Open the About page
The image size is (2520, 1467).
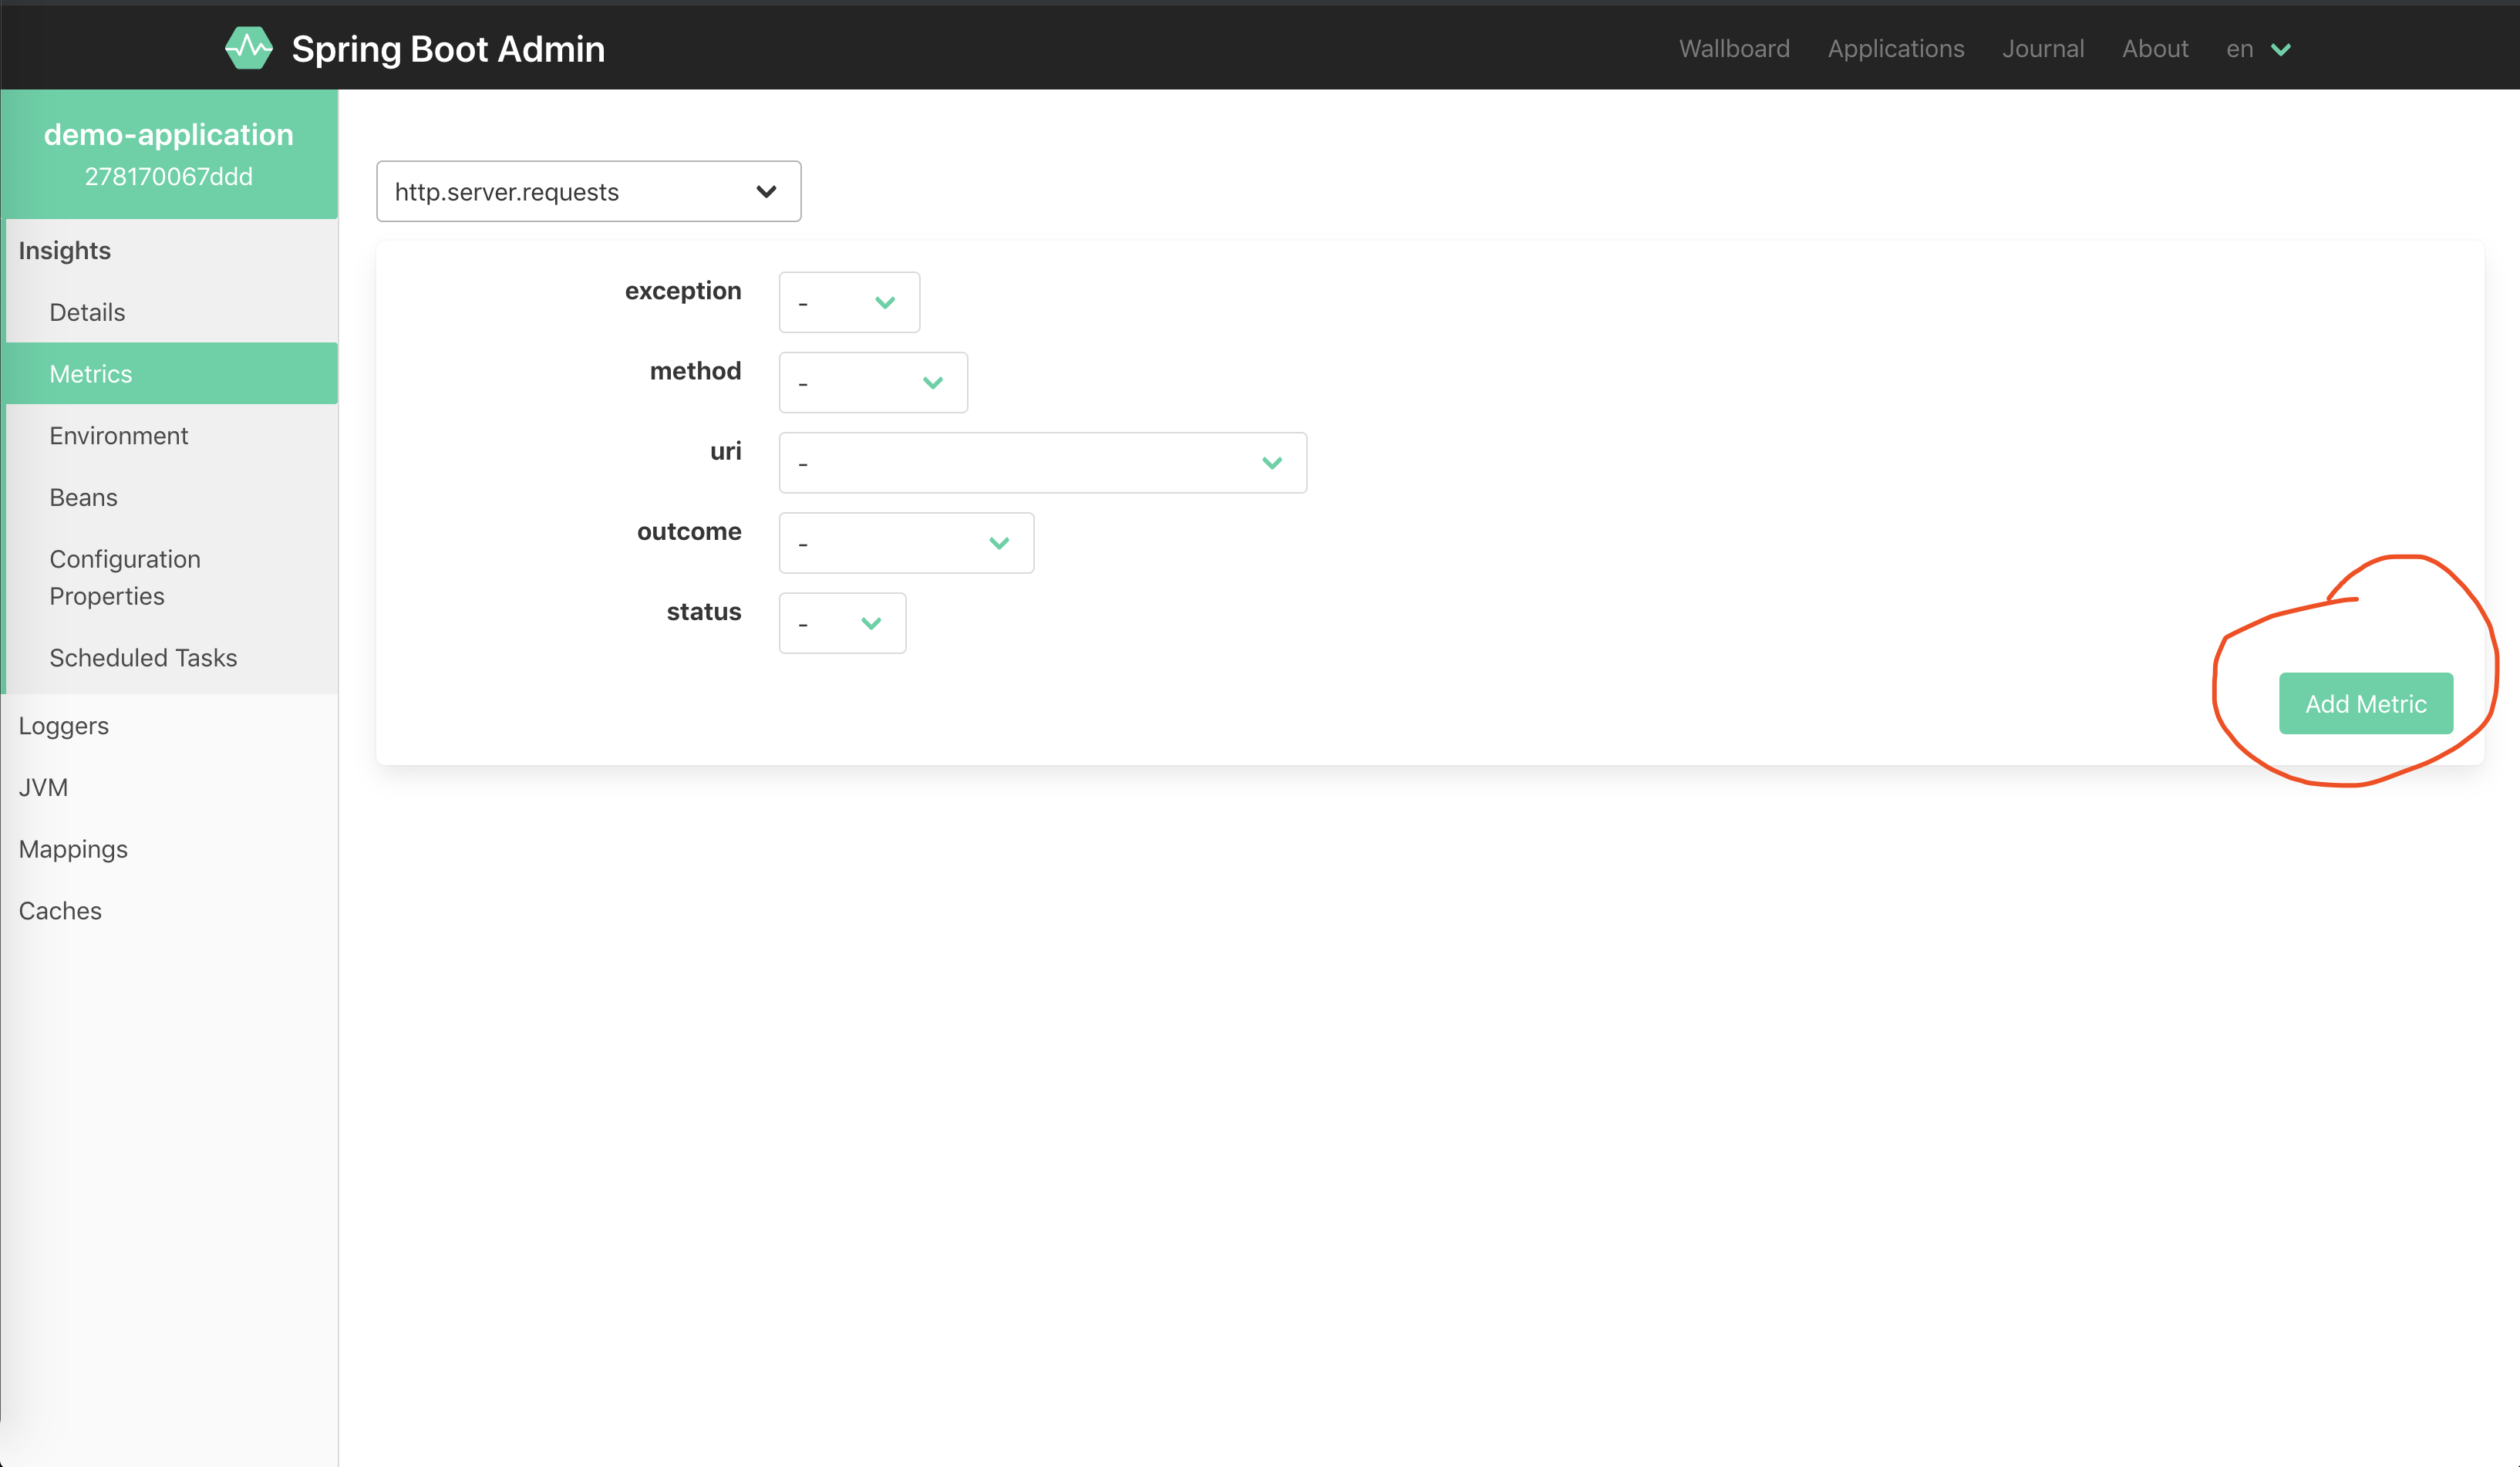pyautogui.click(x=2155, y=49)
